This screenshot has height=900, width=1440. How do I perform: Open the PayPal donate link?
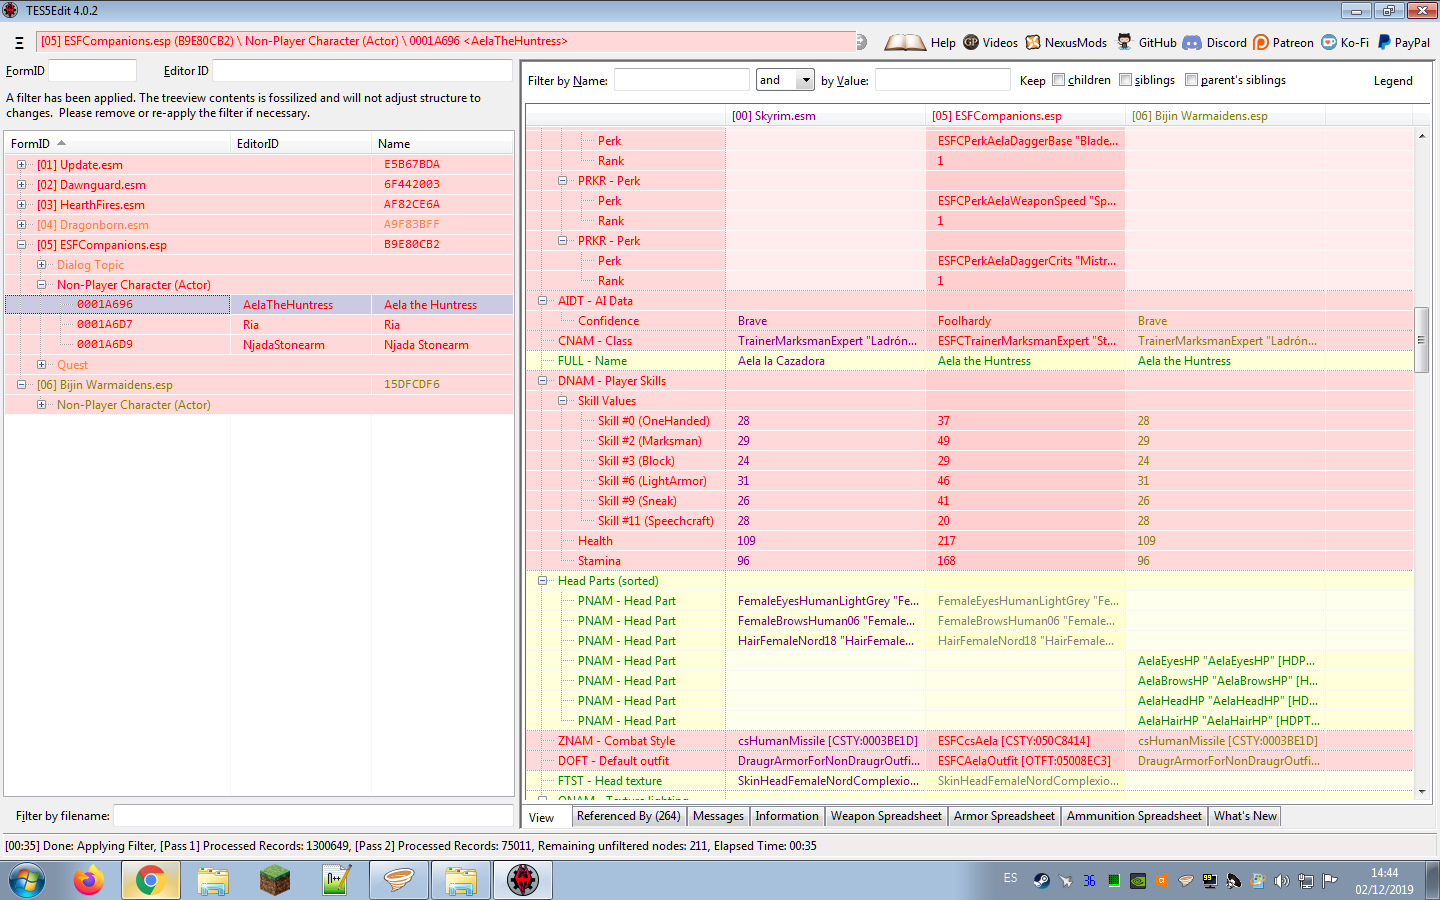click(x=1404, y=42)
